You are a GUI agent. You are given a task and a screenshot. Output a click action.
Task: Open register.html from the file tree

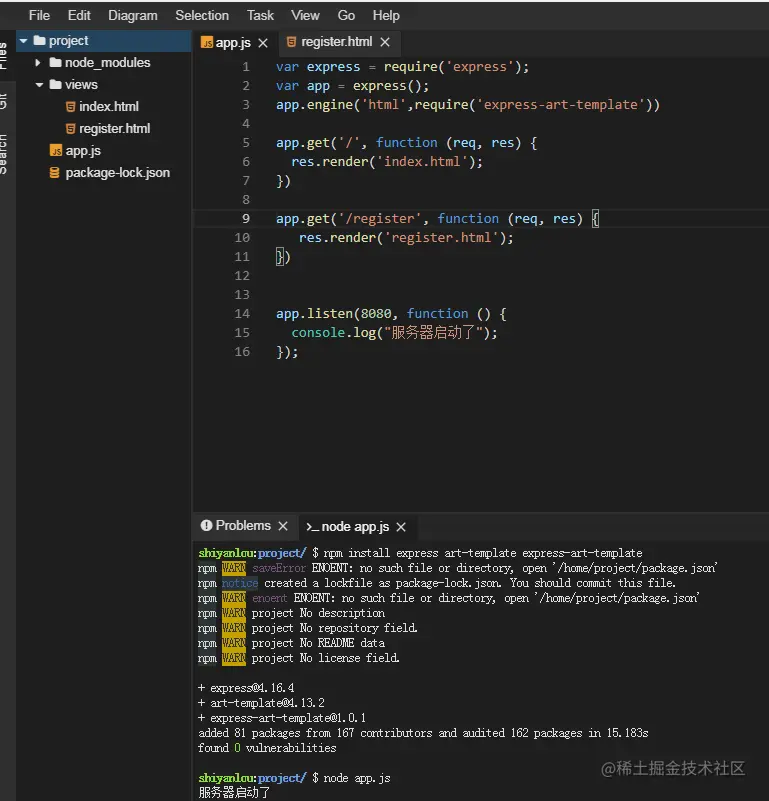point(114,128)
